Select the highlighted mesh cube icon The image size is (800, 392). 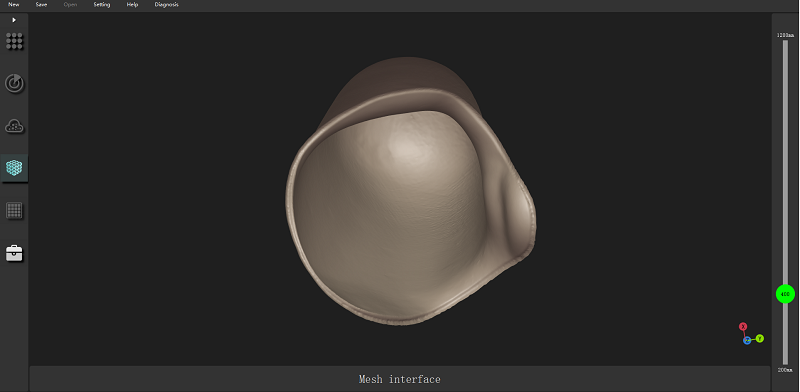pos(14,168)
